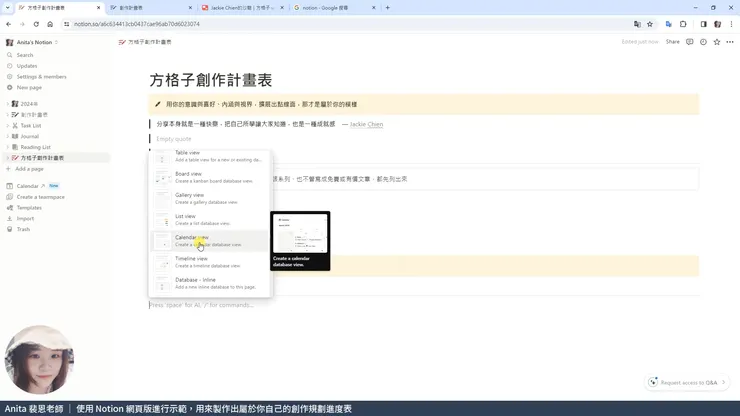Open the translate page icon
Screen dimensions: 740x416
tap(637, 24)
